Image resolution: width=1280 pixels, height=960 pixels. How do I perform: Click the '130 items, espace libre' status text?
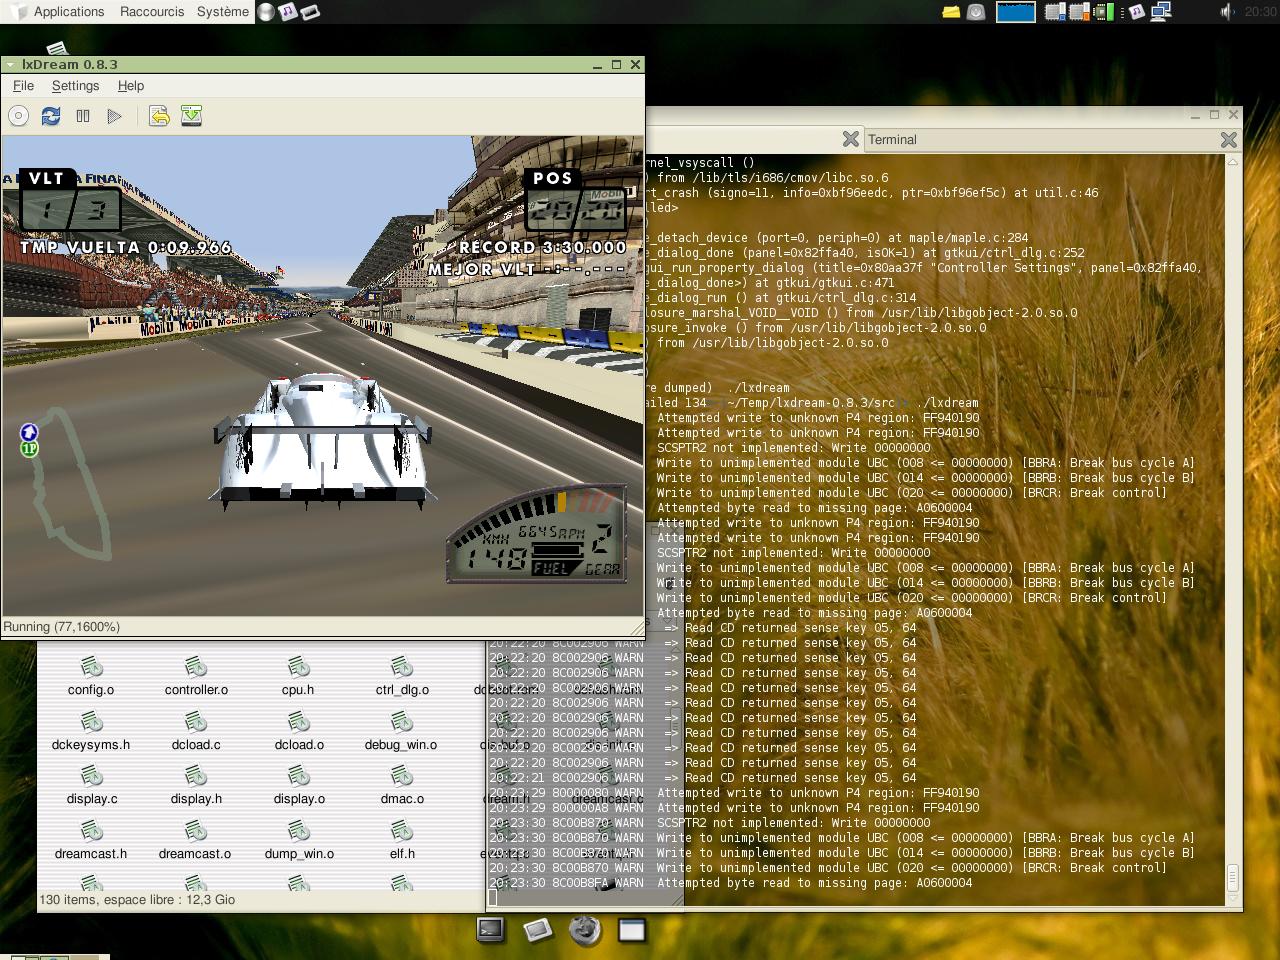pos(137,900)
